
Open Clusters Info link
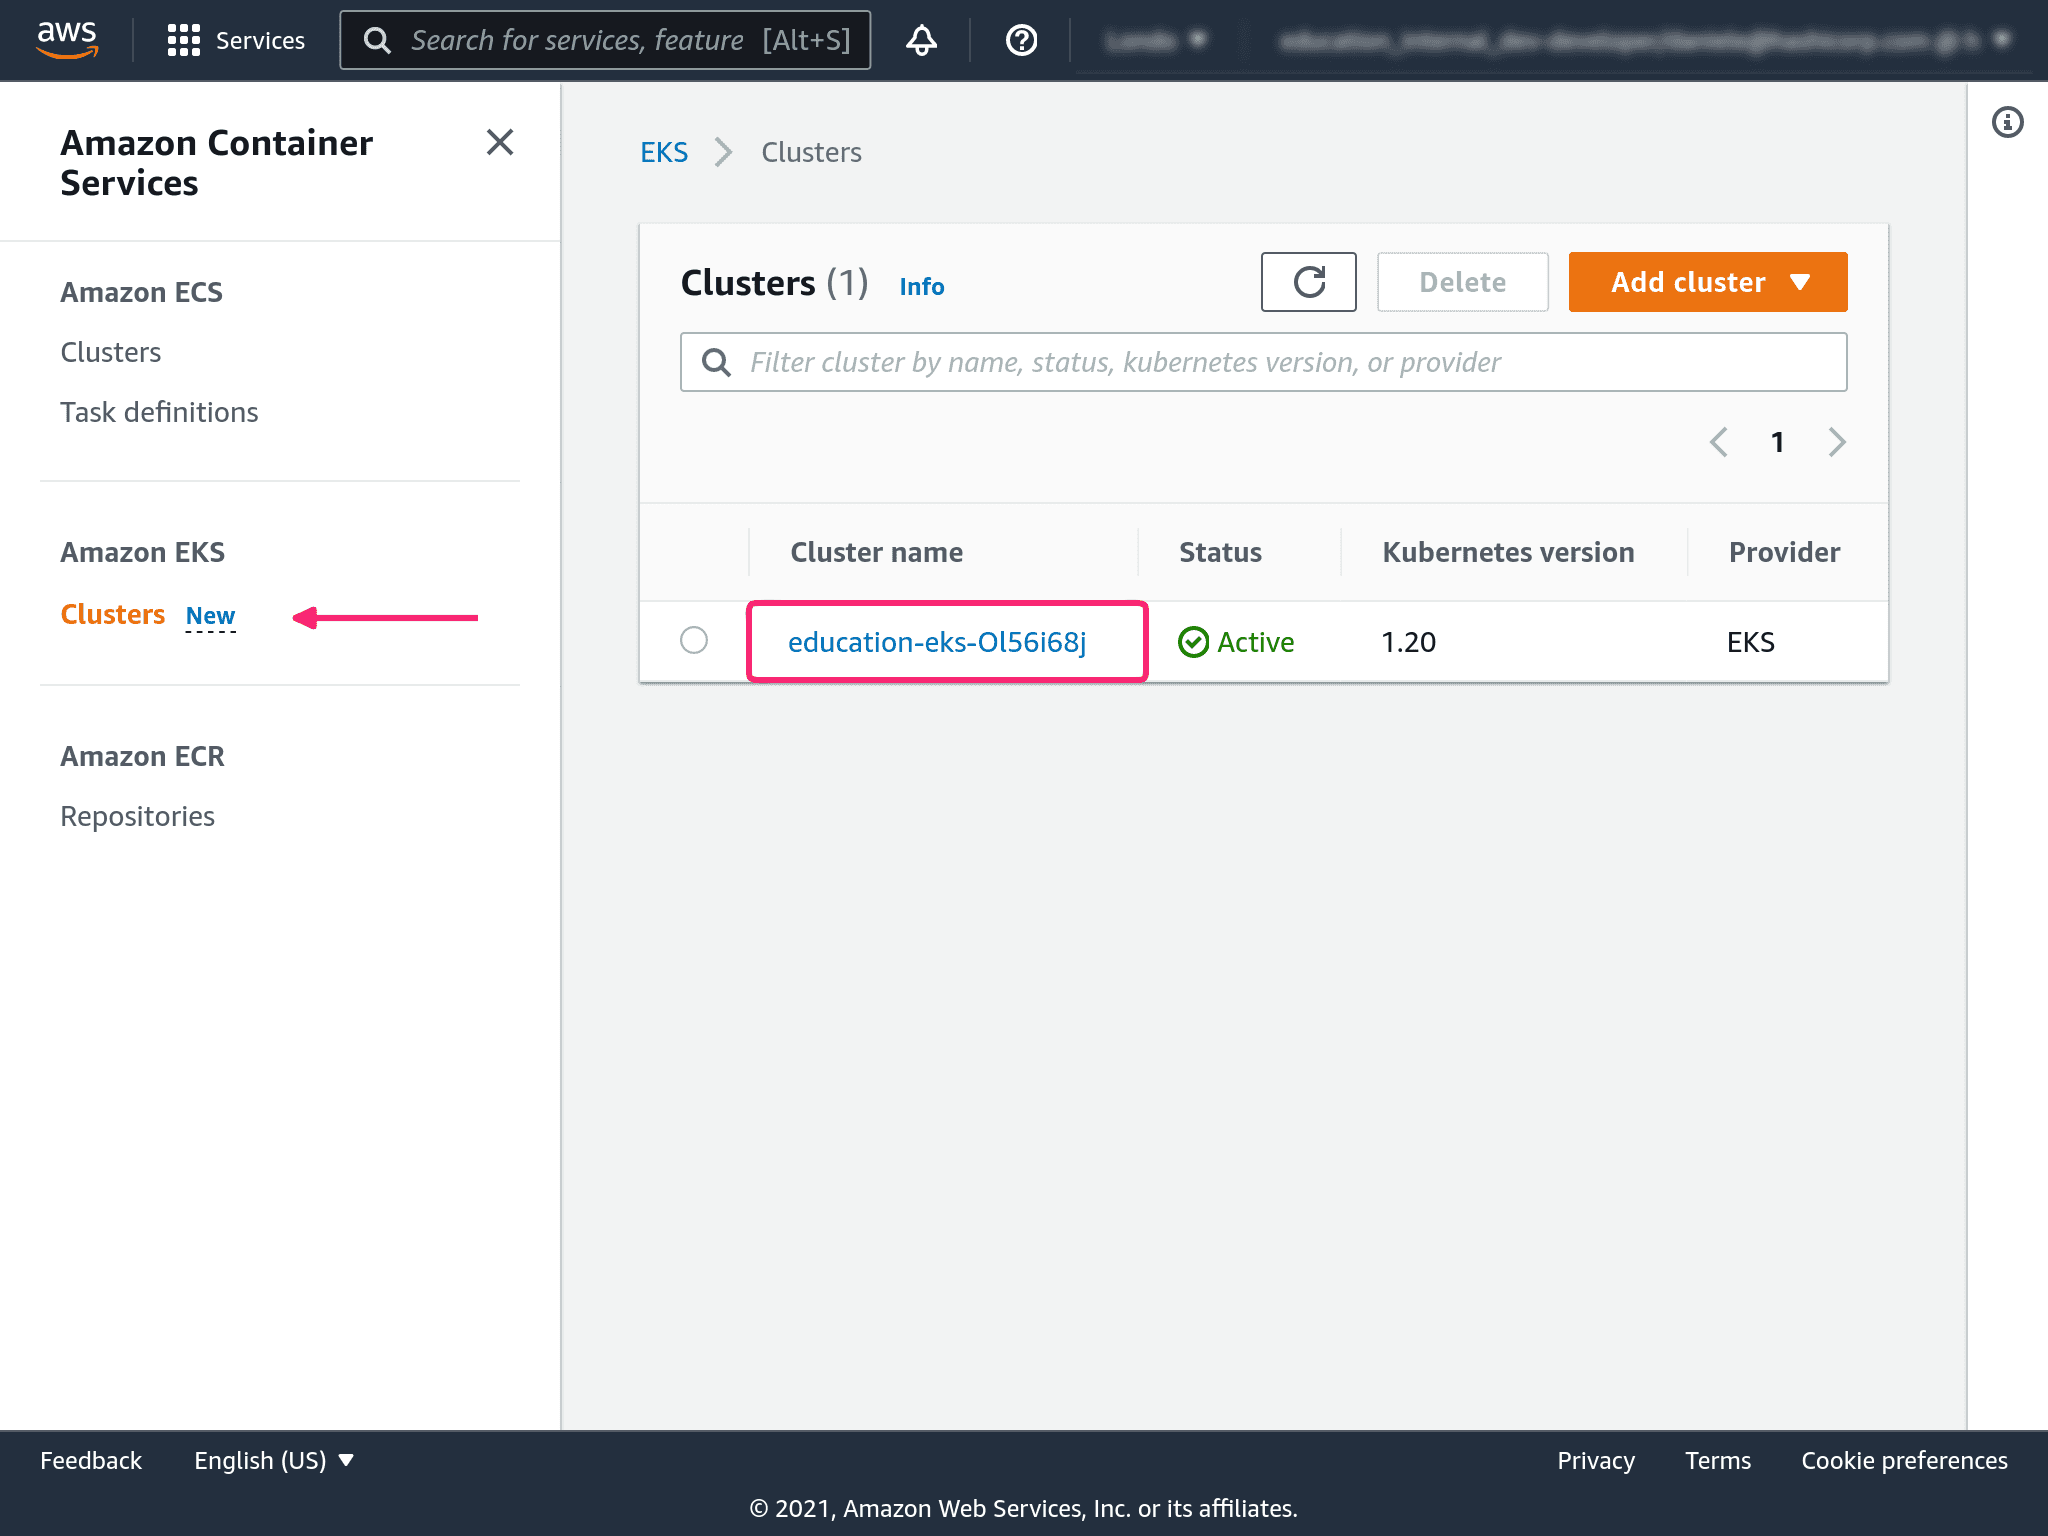pyautogui.click(x=921, y=287)
